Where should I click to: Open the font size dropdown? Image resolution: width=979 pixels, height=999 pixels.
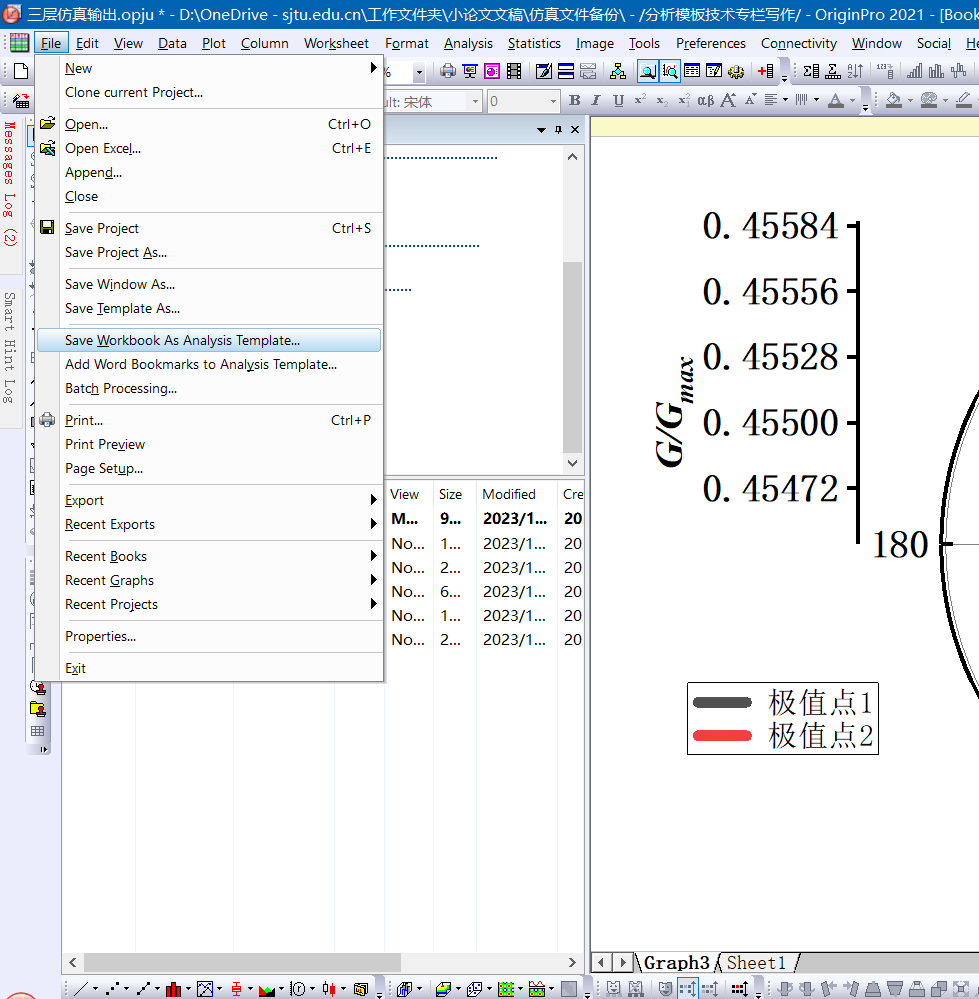pos(553,101)
